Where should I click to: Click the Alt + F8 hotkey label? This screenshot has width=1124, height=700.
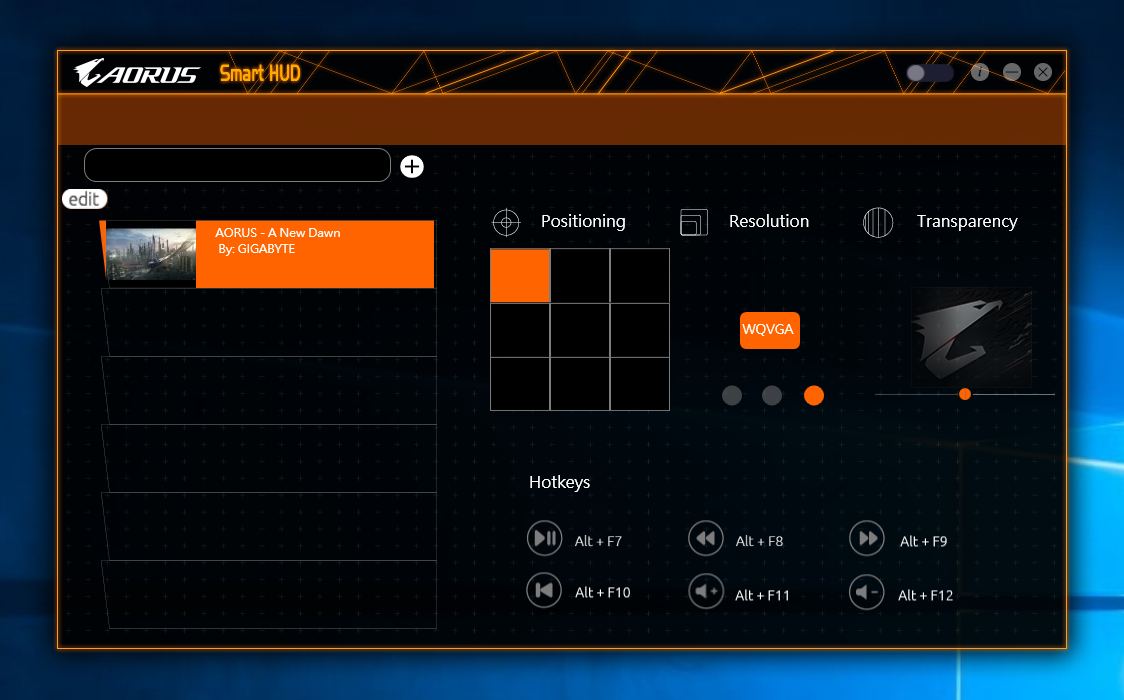(759, 542)
